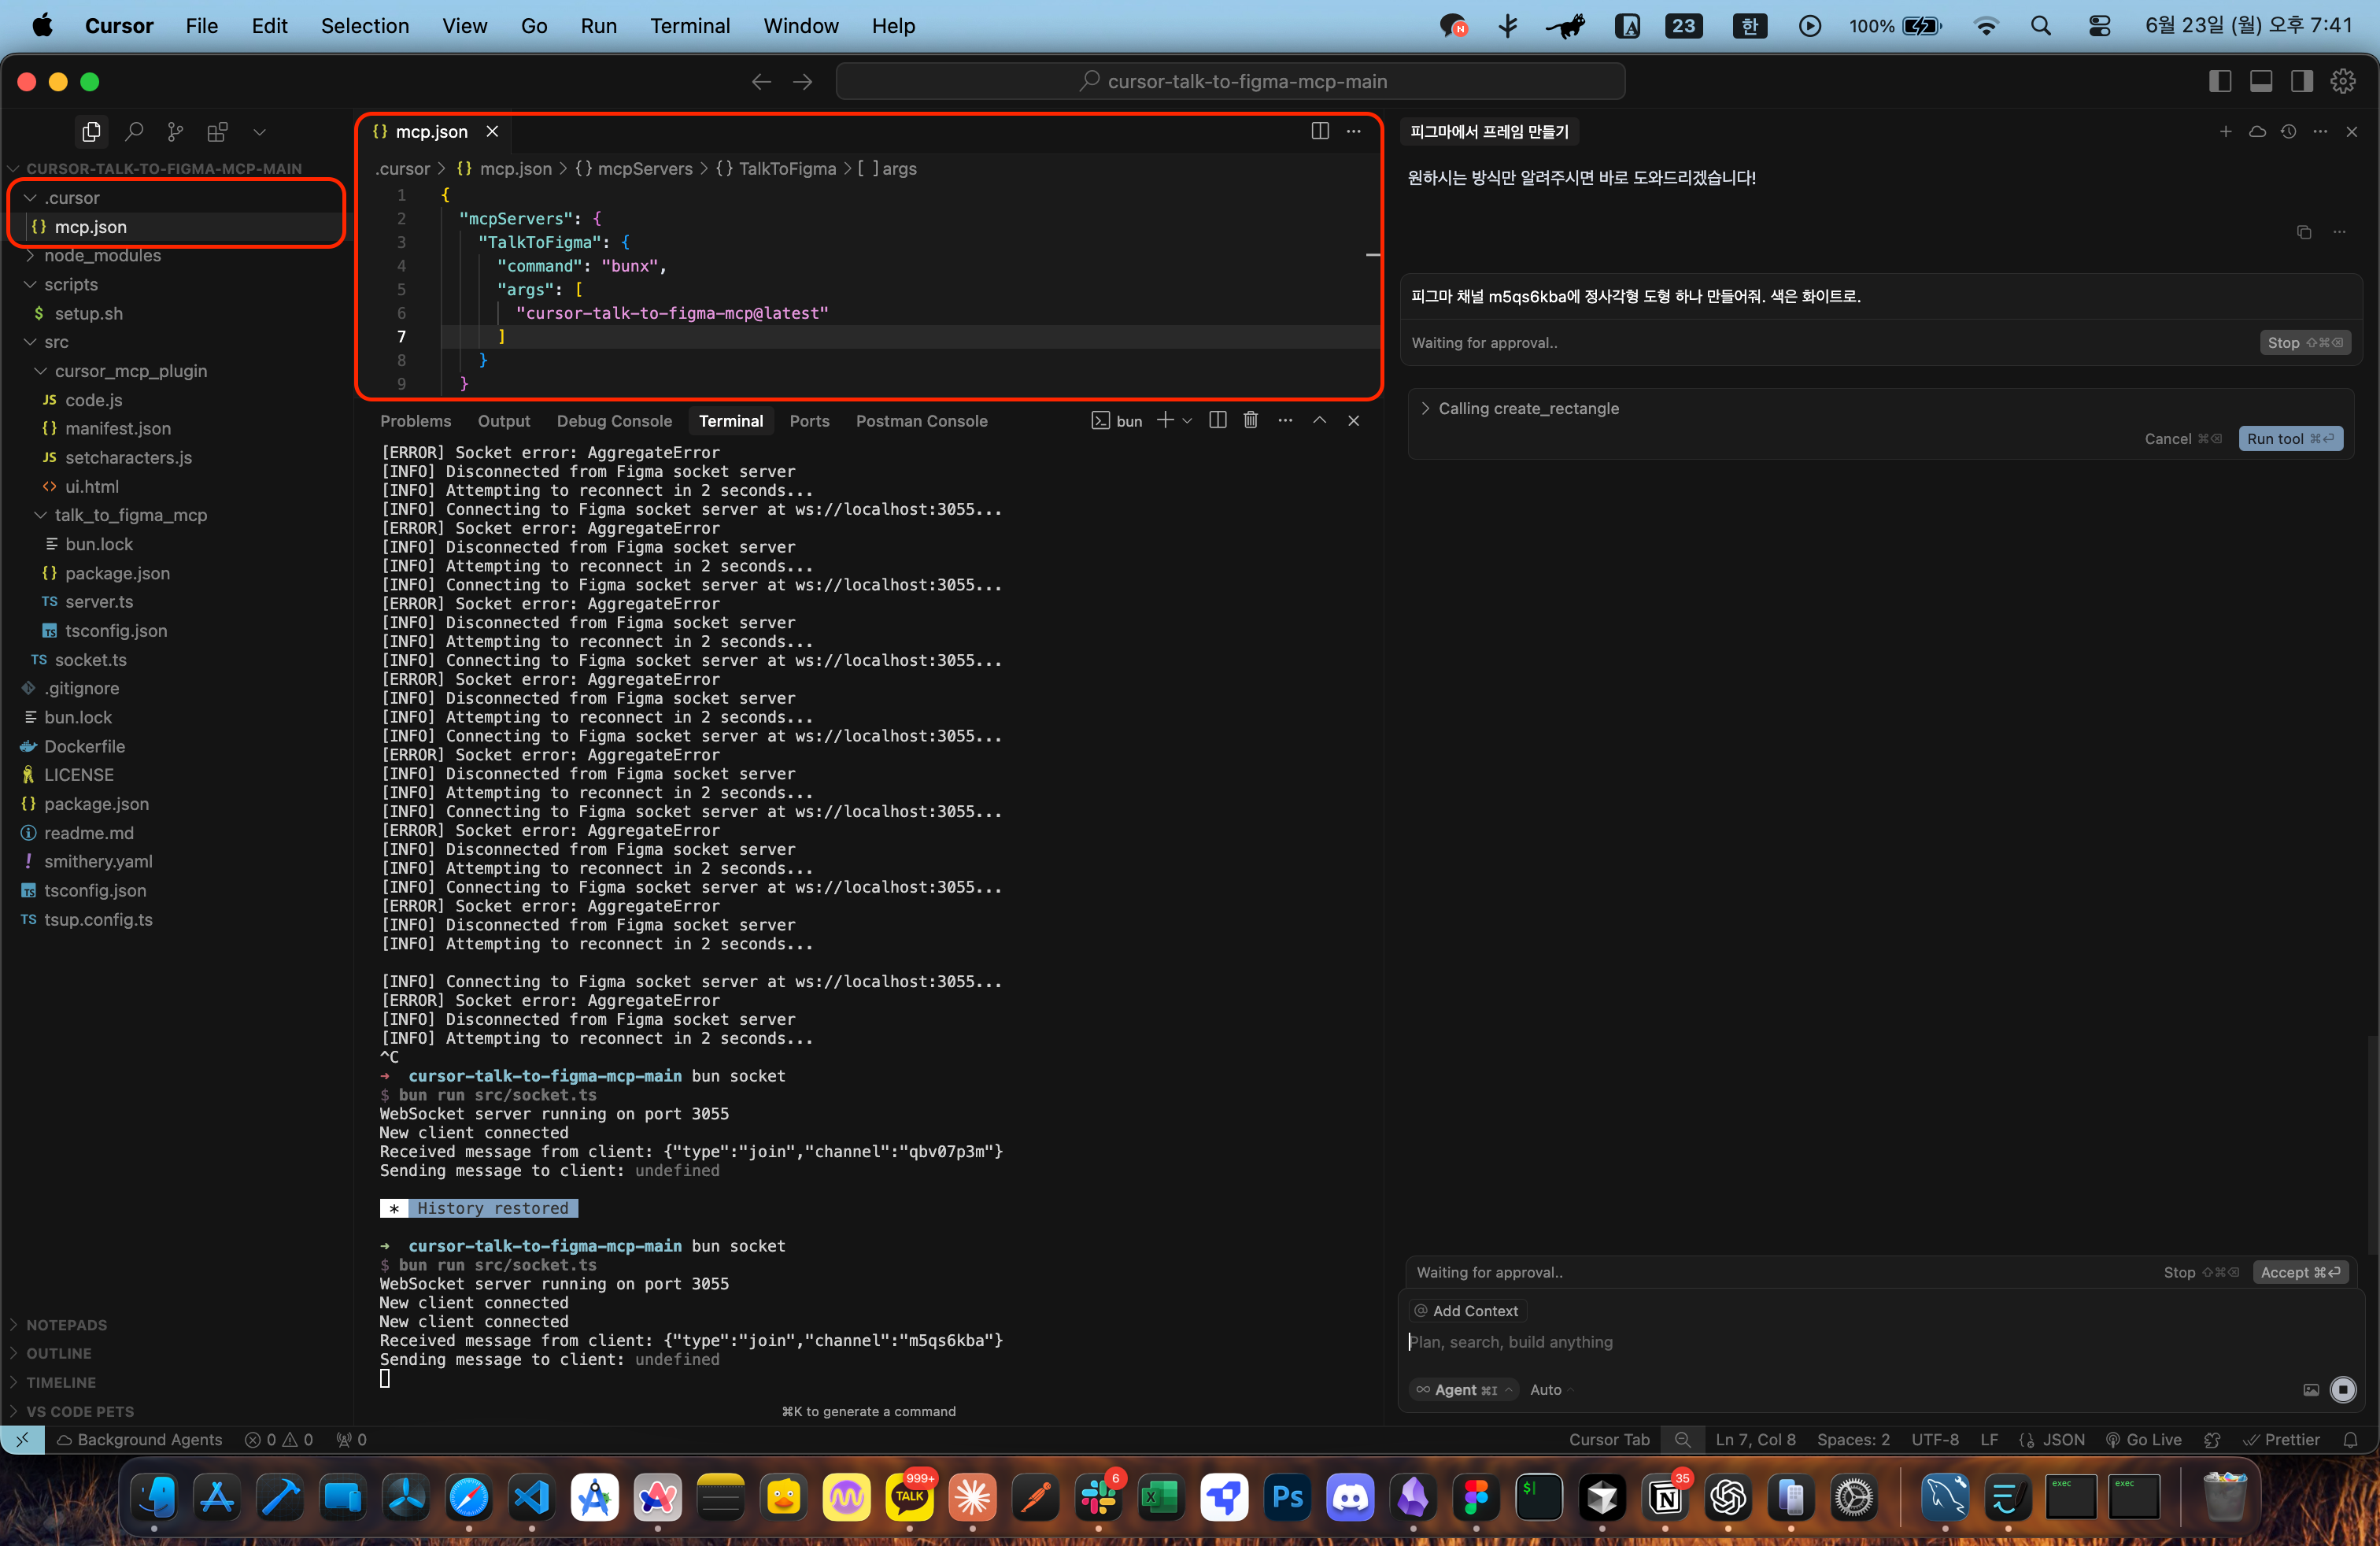The image size is (2380, 1546).
Task: Open server.ts in the file tree
Action: tap(98, 601)
